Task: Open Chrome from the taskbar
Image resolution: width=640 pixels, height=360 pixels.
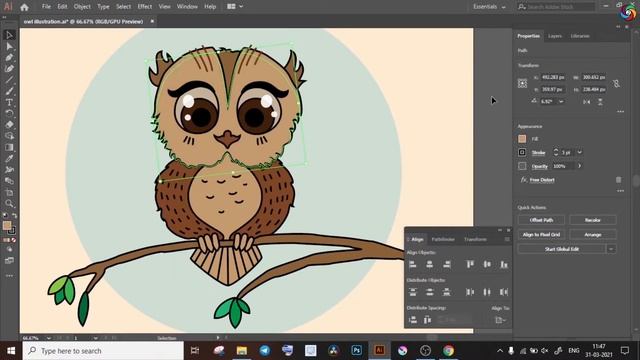Action: pos(448,350)
